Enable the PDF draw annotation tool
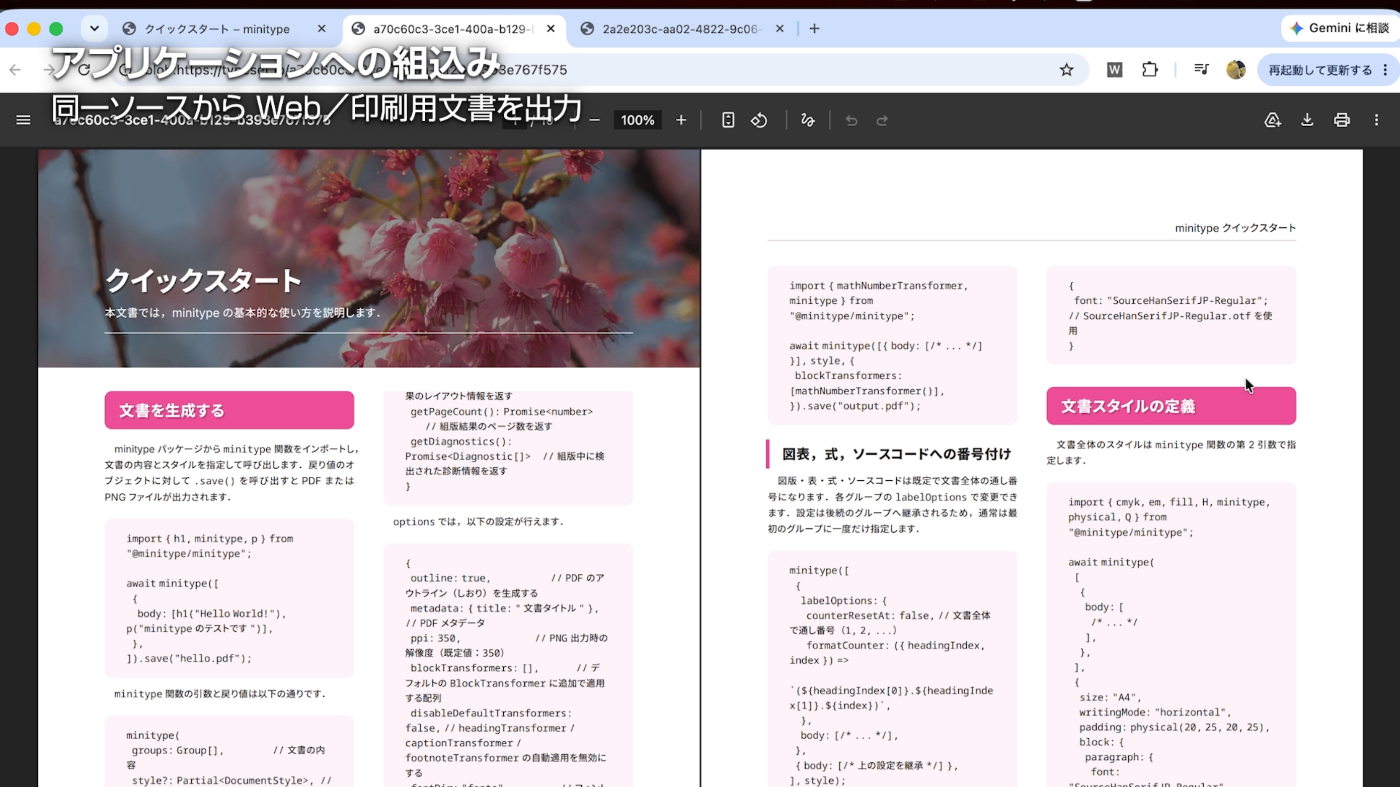Viewport: 1400px width, 787px height. click(x=808, y=120)
